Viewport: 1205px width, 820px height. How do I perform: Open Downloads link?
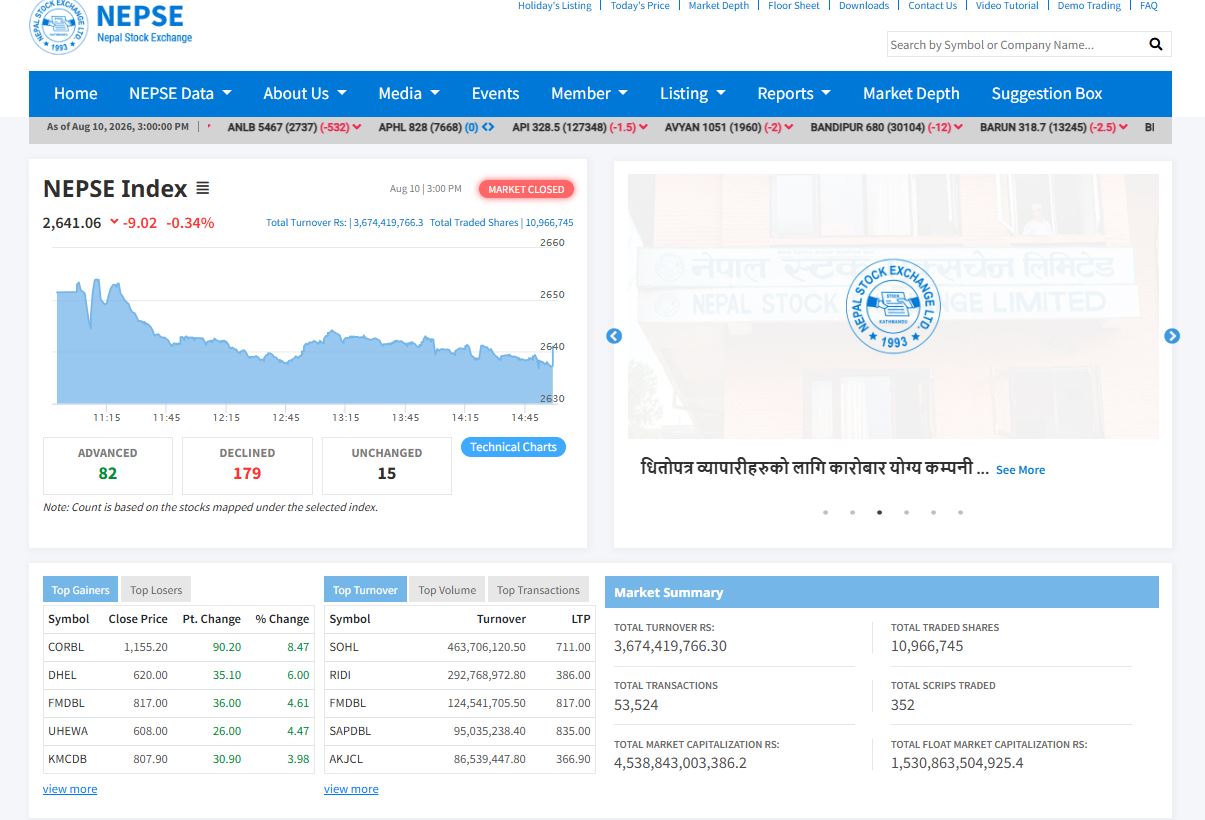pyautogui.click(x=864, y=6)
